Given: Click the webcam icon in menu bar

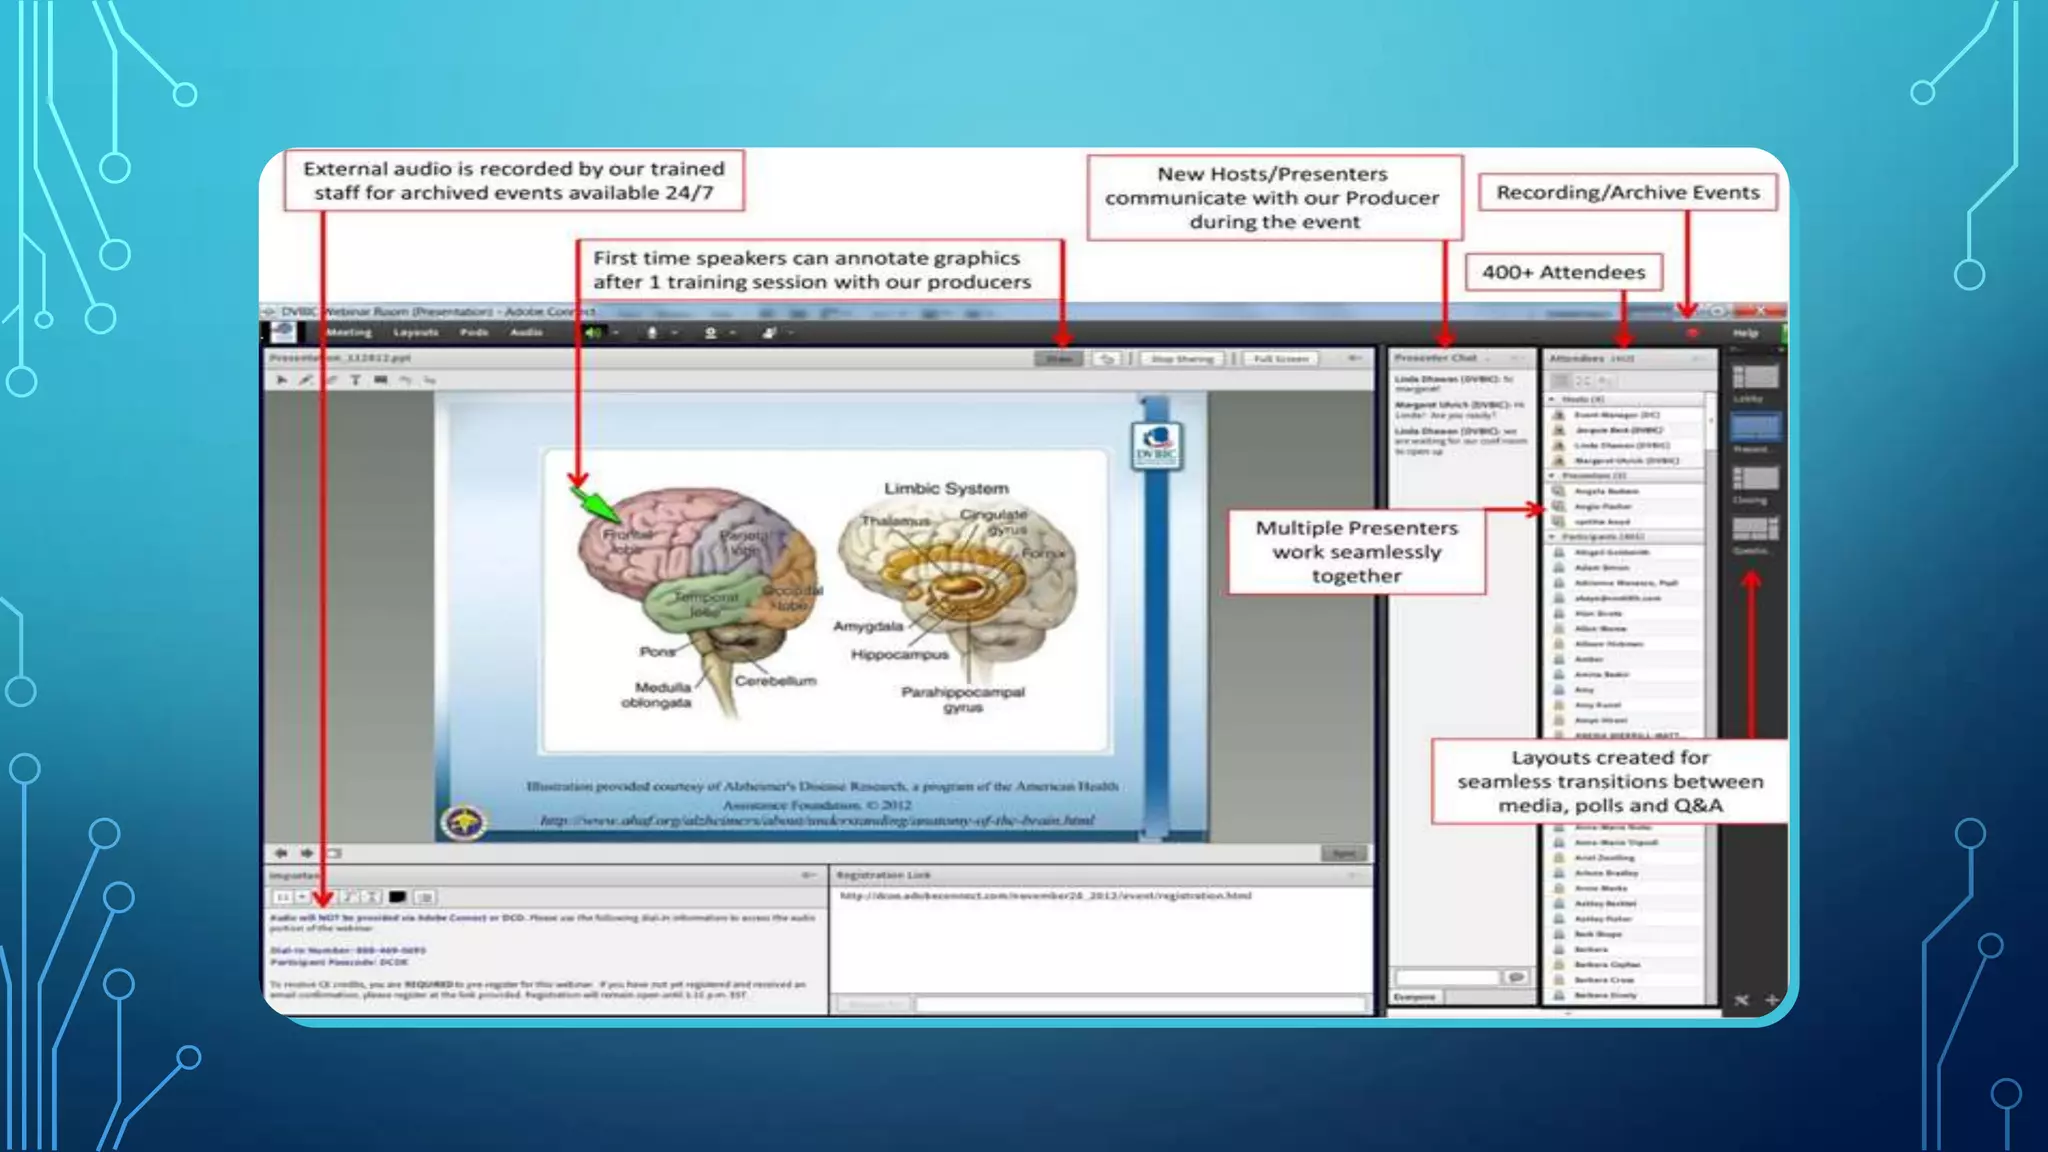Looking at the screenshot, I should point(711,333).
